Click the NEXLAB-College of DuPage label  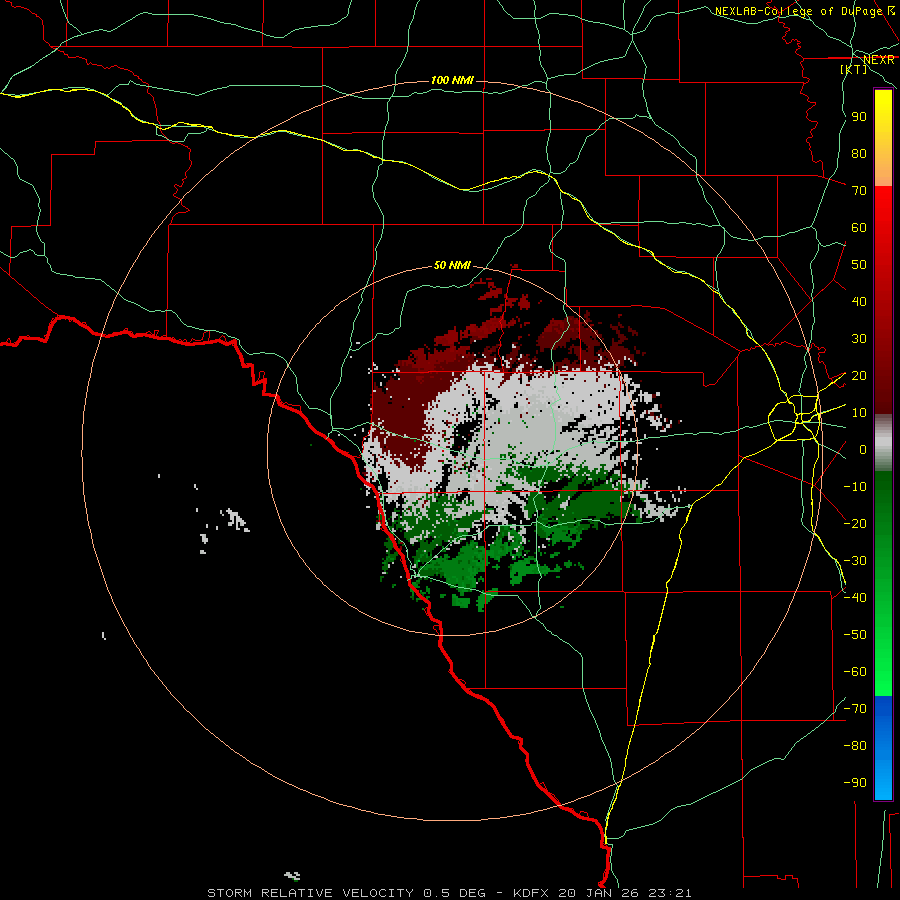[x=804, y=11]
